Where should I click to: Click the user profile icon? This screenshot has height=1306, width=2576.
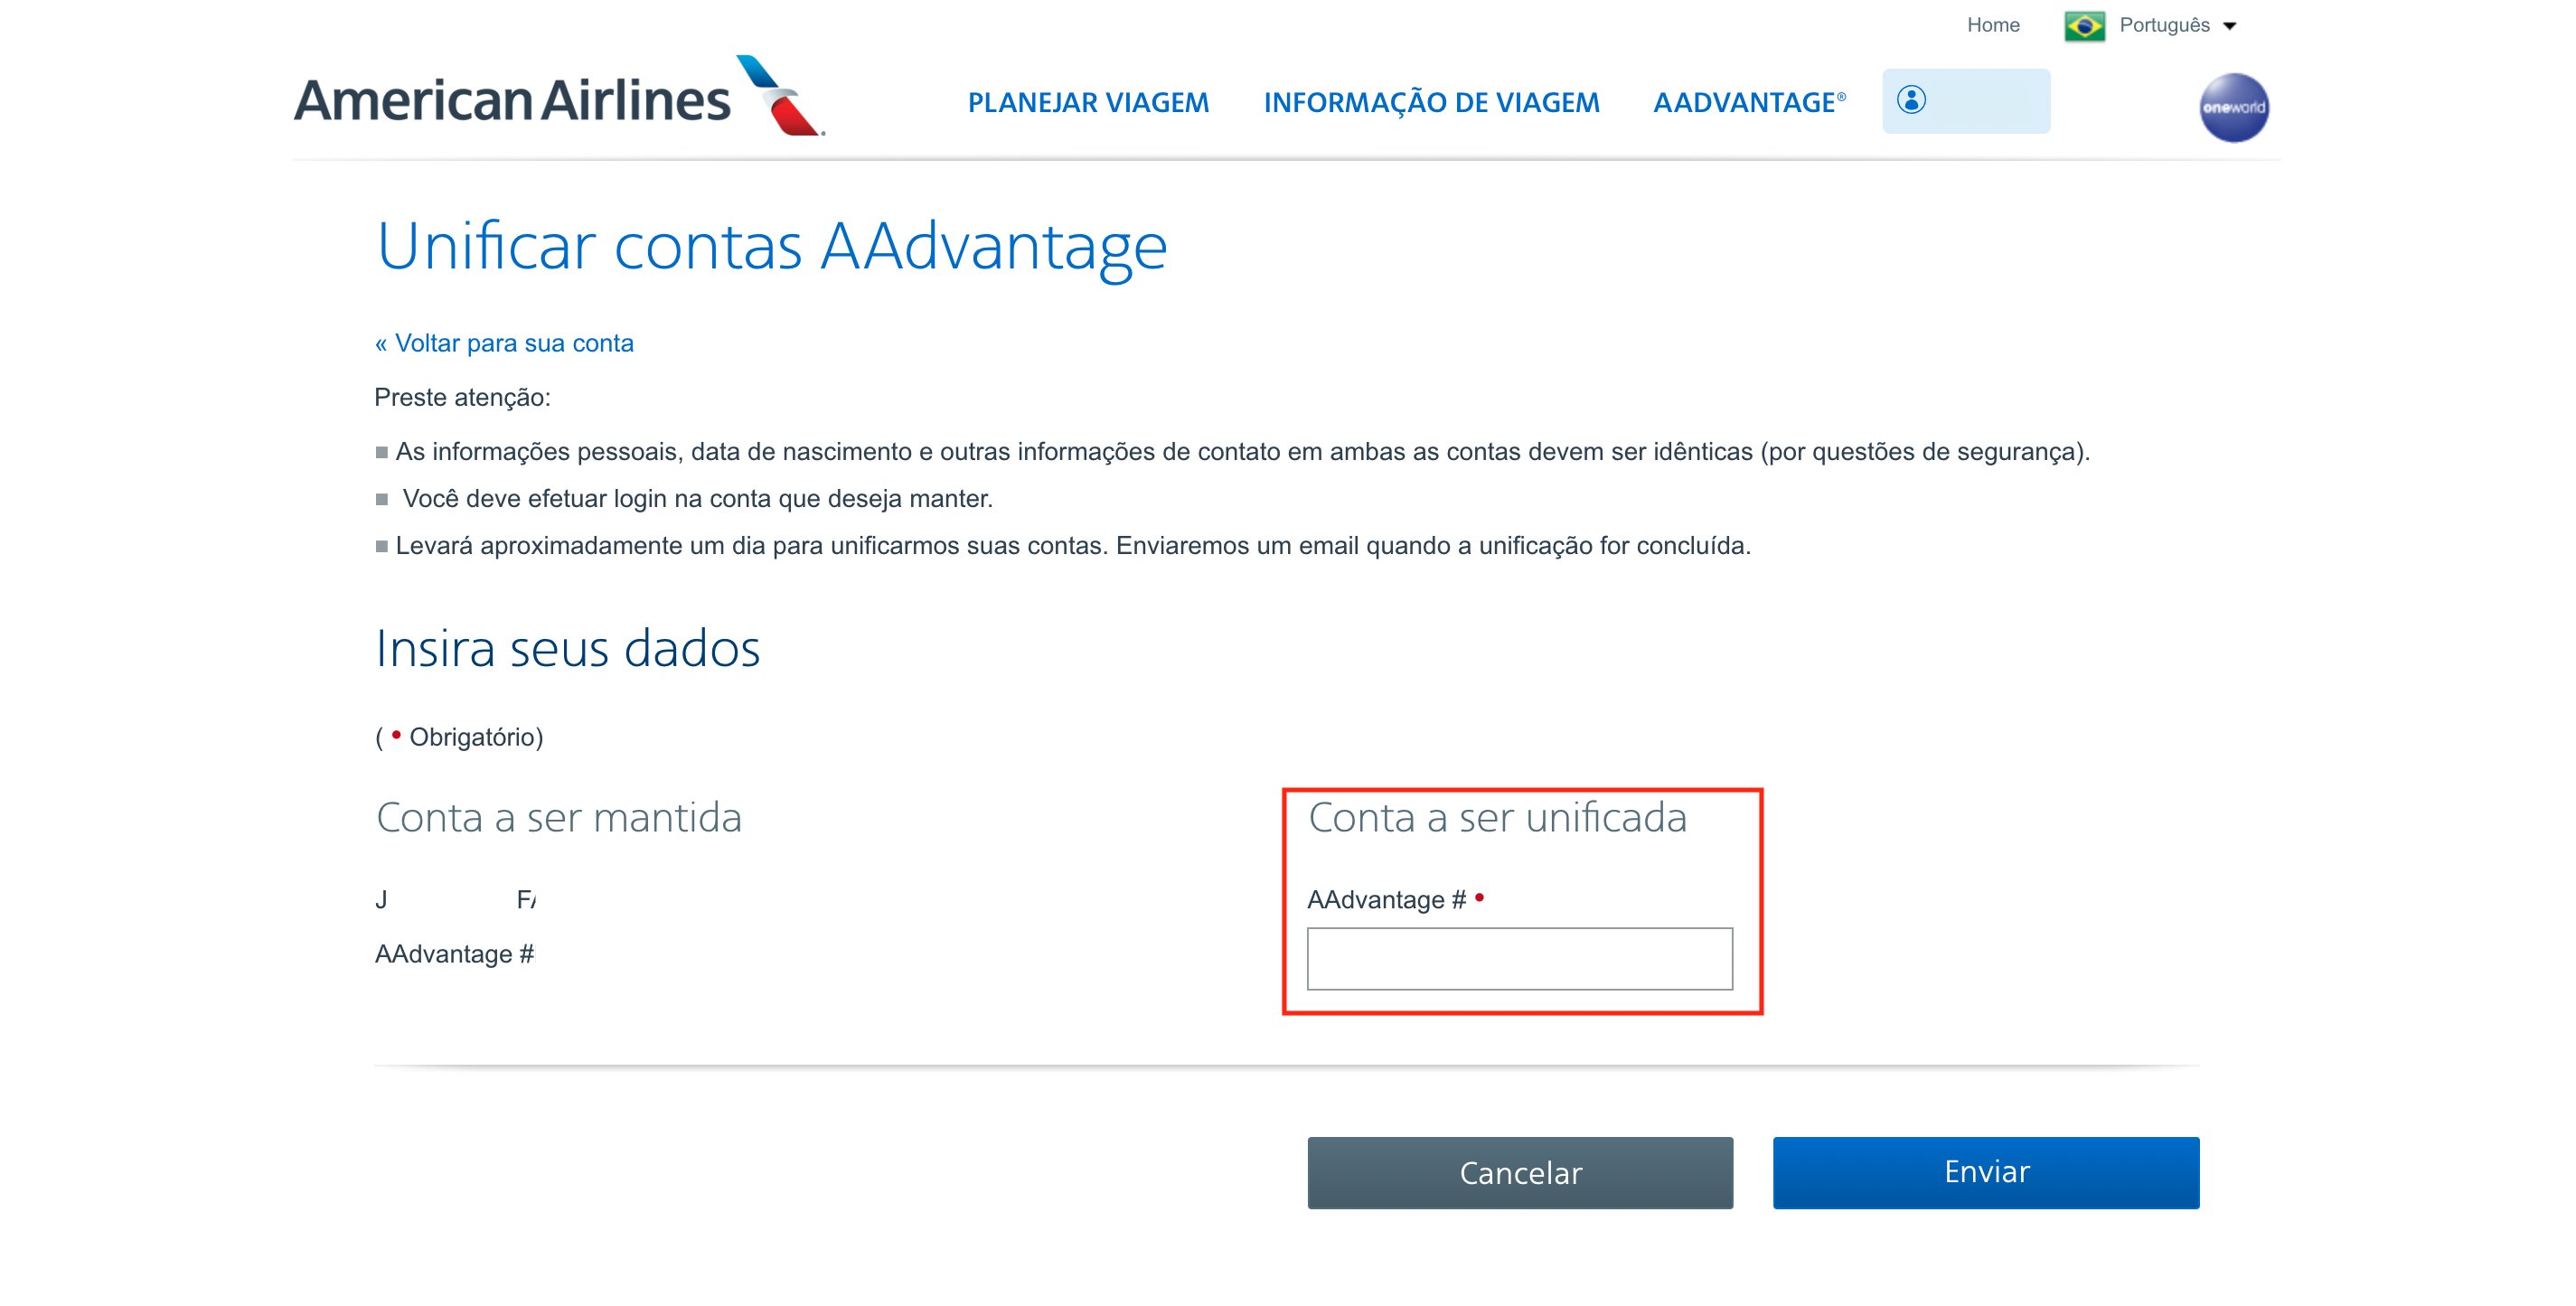pos(1911,100)
